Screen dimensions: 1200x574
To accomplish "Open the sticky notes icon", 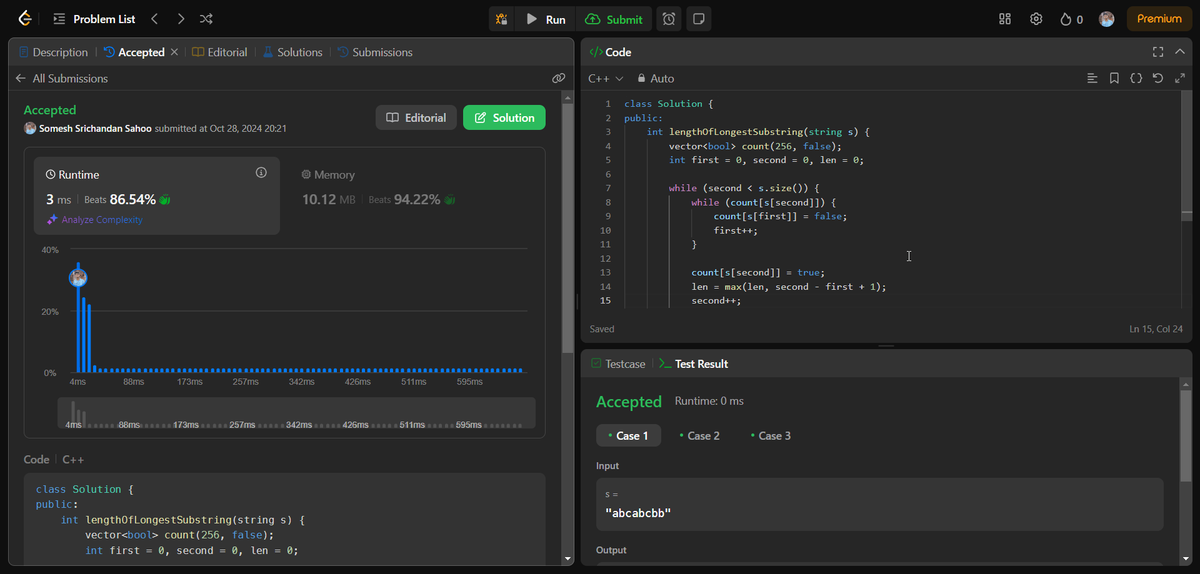I will click(x=699, y=19).
